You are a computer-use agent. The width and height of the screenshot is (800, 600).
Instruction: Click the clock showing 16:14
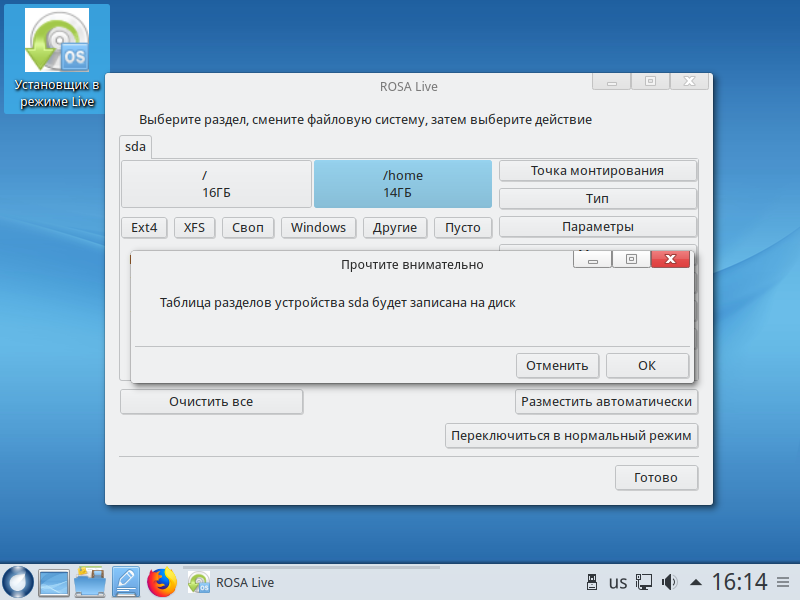(x=739, y=582)
